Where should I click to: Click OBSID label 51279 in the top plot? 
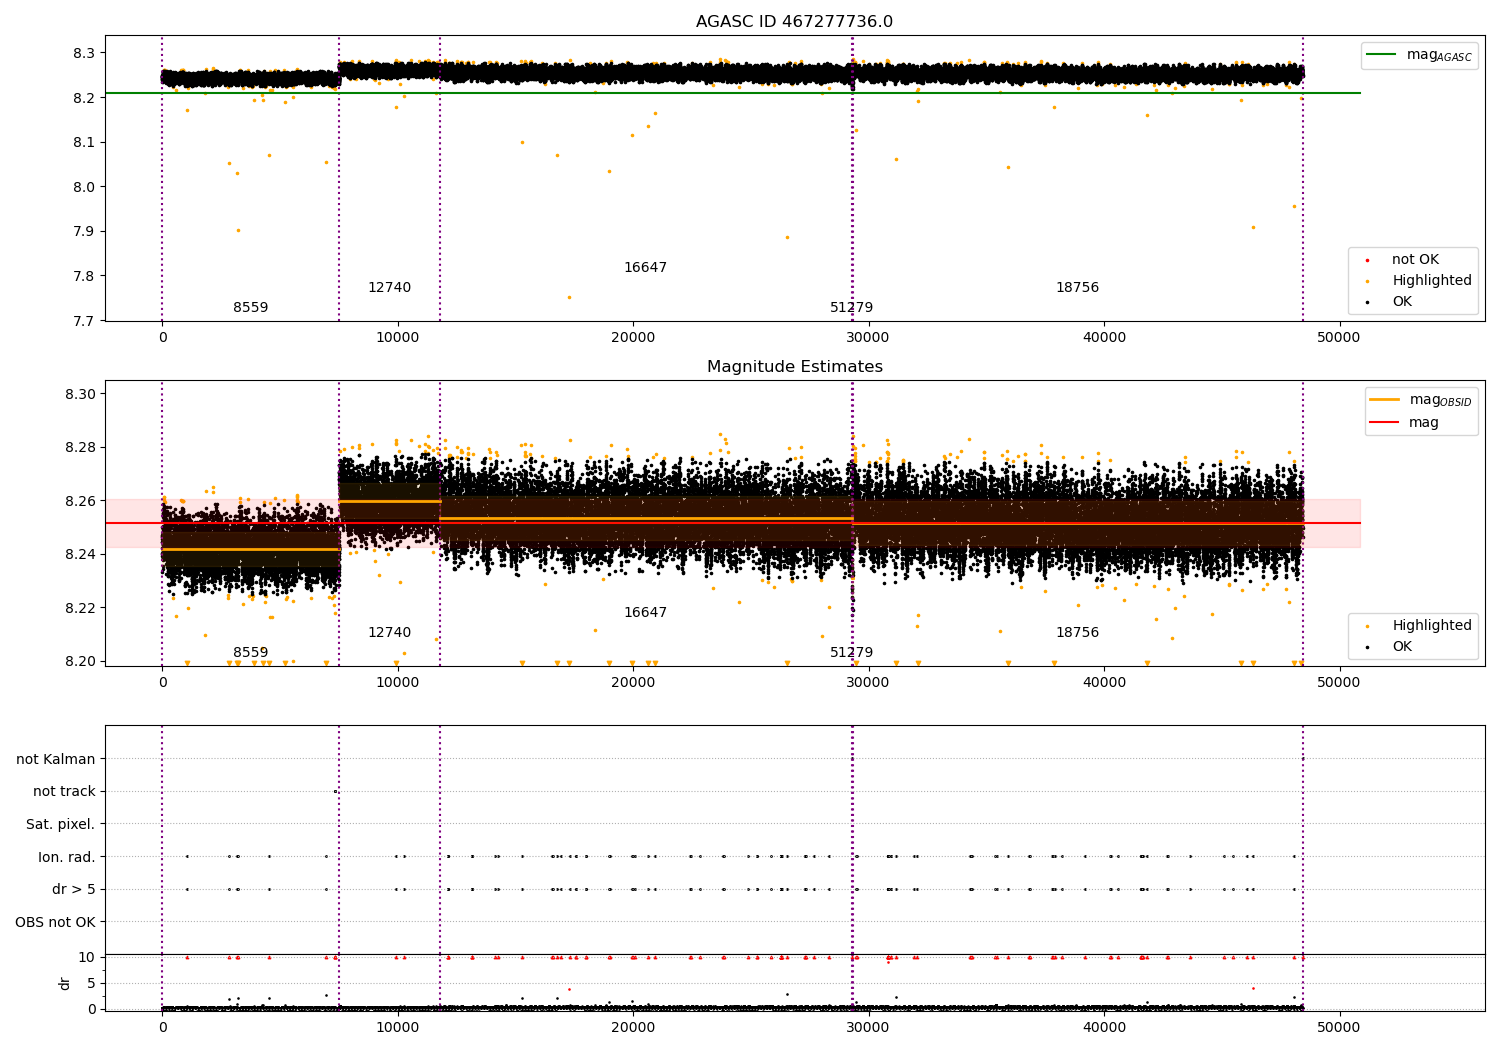tap(851, 308)
